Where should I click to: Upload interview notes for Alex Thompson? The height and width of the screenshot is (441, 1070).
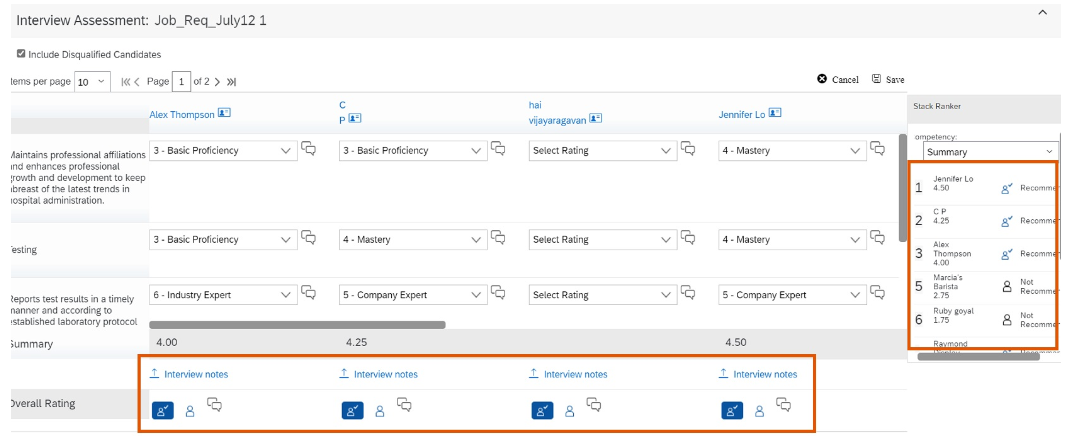pos(189,374)
